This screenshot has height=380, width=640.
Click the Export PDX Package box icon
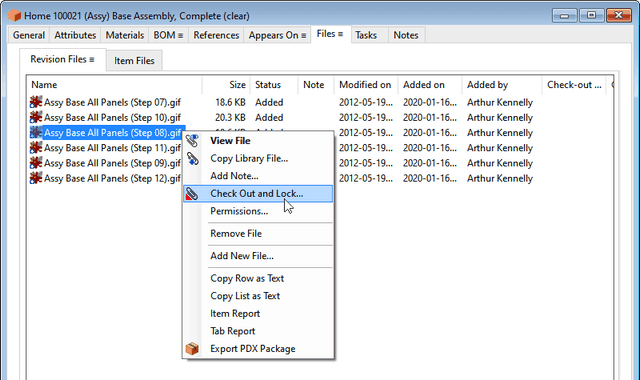point(192,349)
